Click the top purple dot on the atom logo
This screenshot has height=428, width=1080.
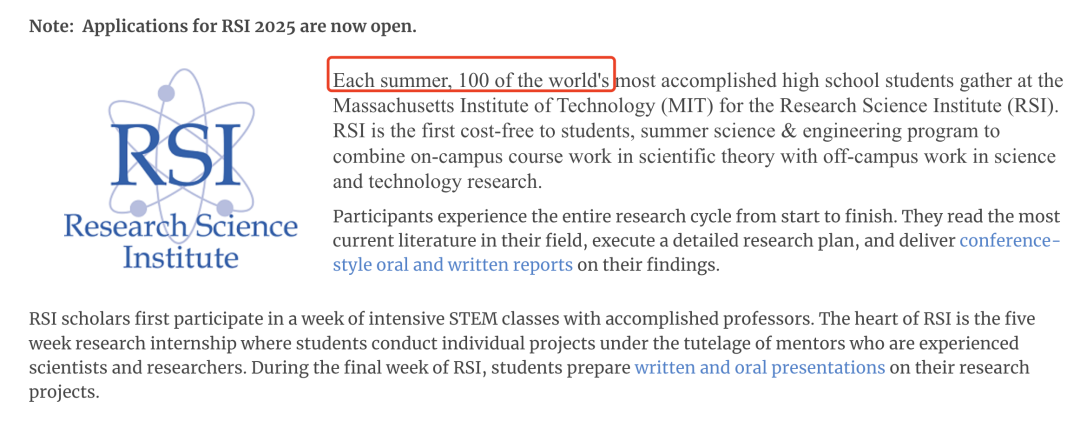click(x=166, y=93)
